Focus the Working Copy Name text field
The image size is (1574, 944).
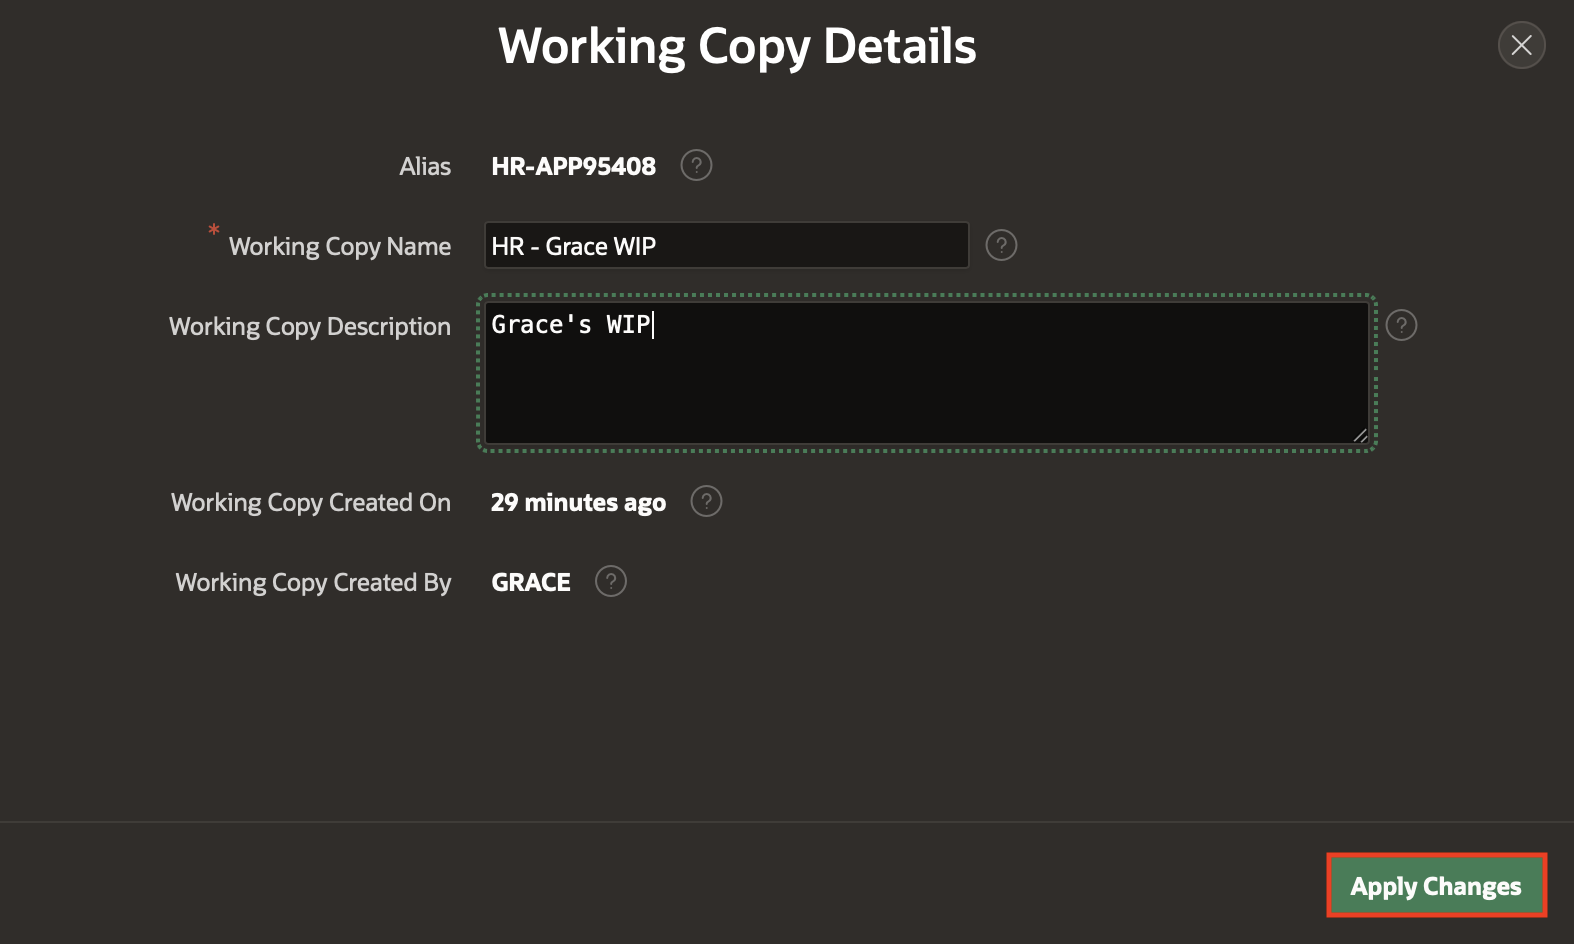pos(726,246)
